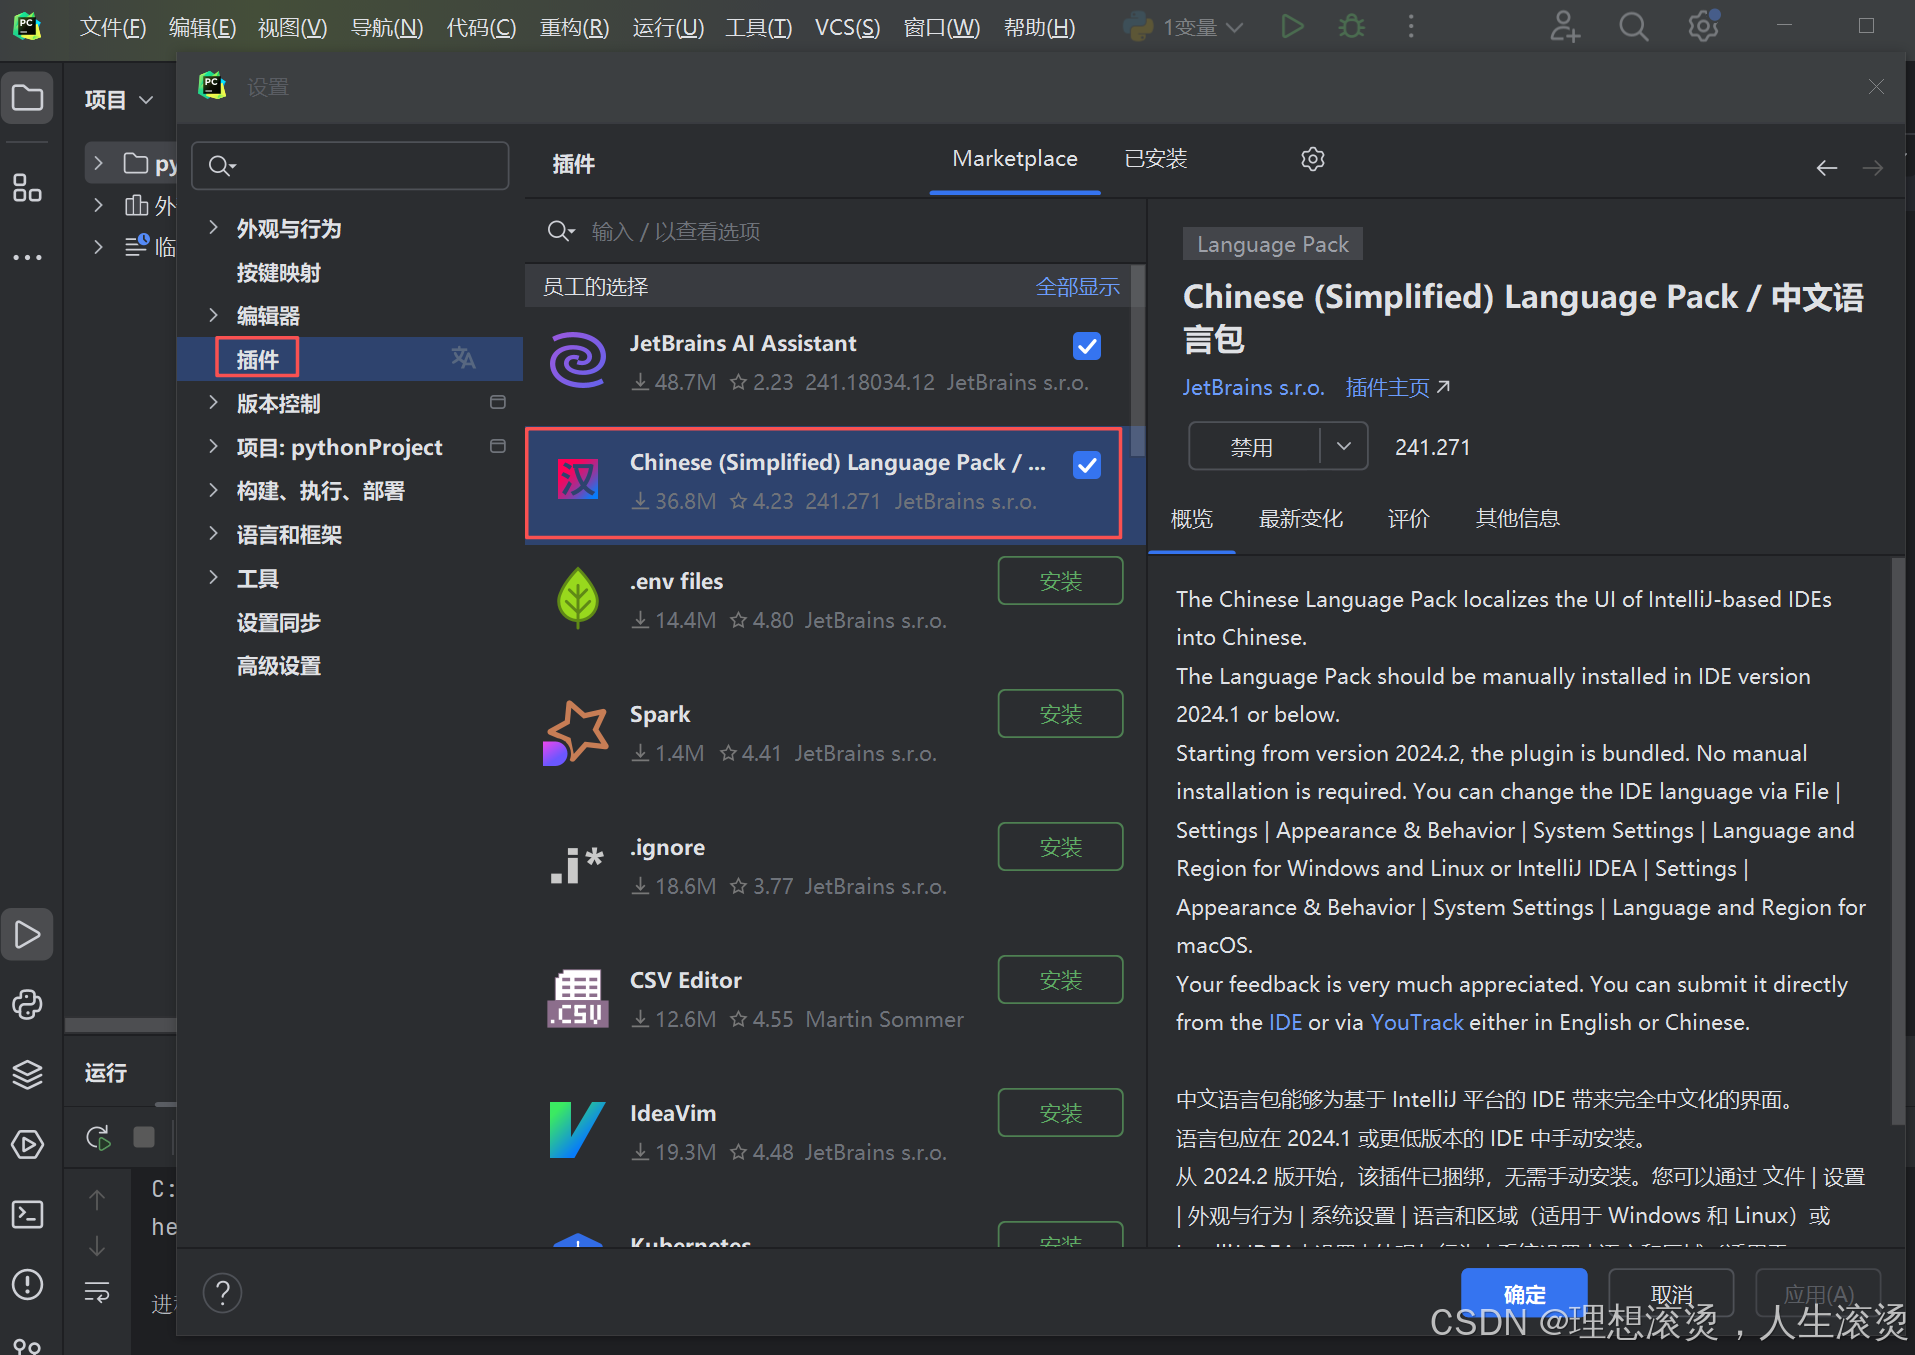Click the 禁用 button
1915x1355 pixels.
(1252, 447)
